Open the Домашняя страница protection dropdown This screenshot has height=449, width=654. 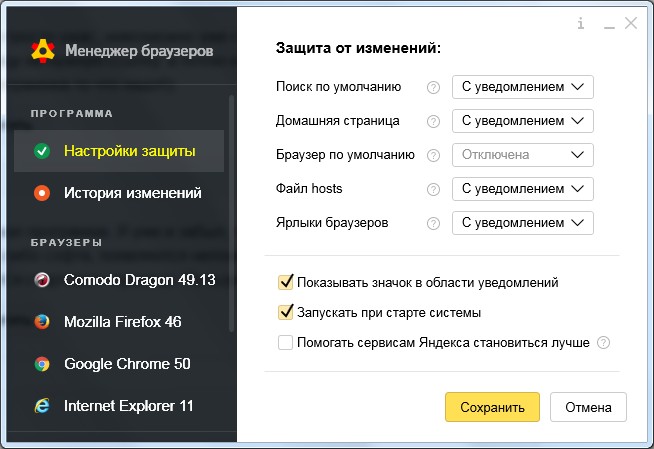(523, 121)
